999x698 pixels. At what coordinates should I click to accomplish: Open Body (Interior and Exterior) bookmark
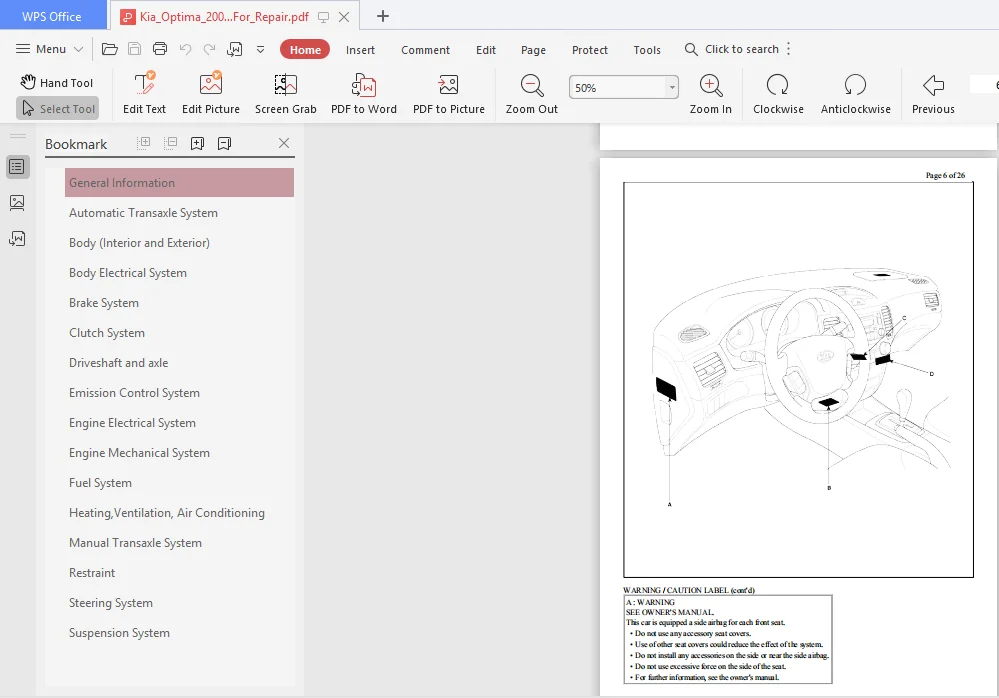coord(139,243)
